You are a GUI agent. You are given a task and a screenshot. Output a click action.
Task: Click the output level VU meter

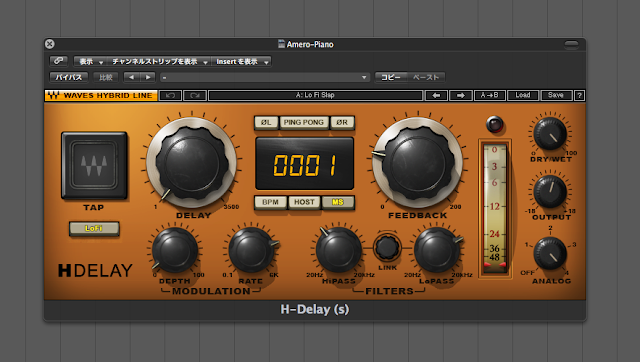(x=495, y=208)
